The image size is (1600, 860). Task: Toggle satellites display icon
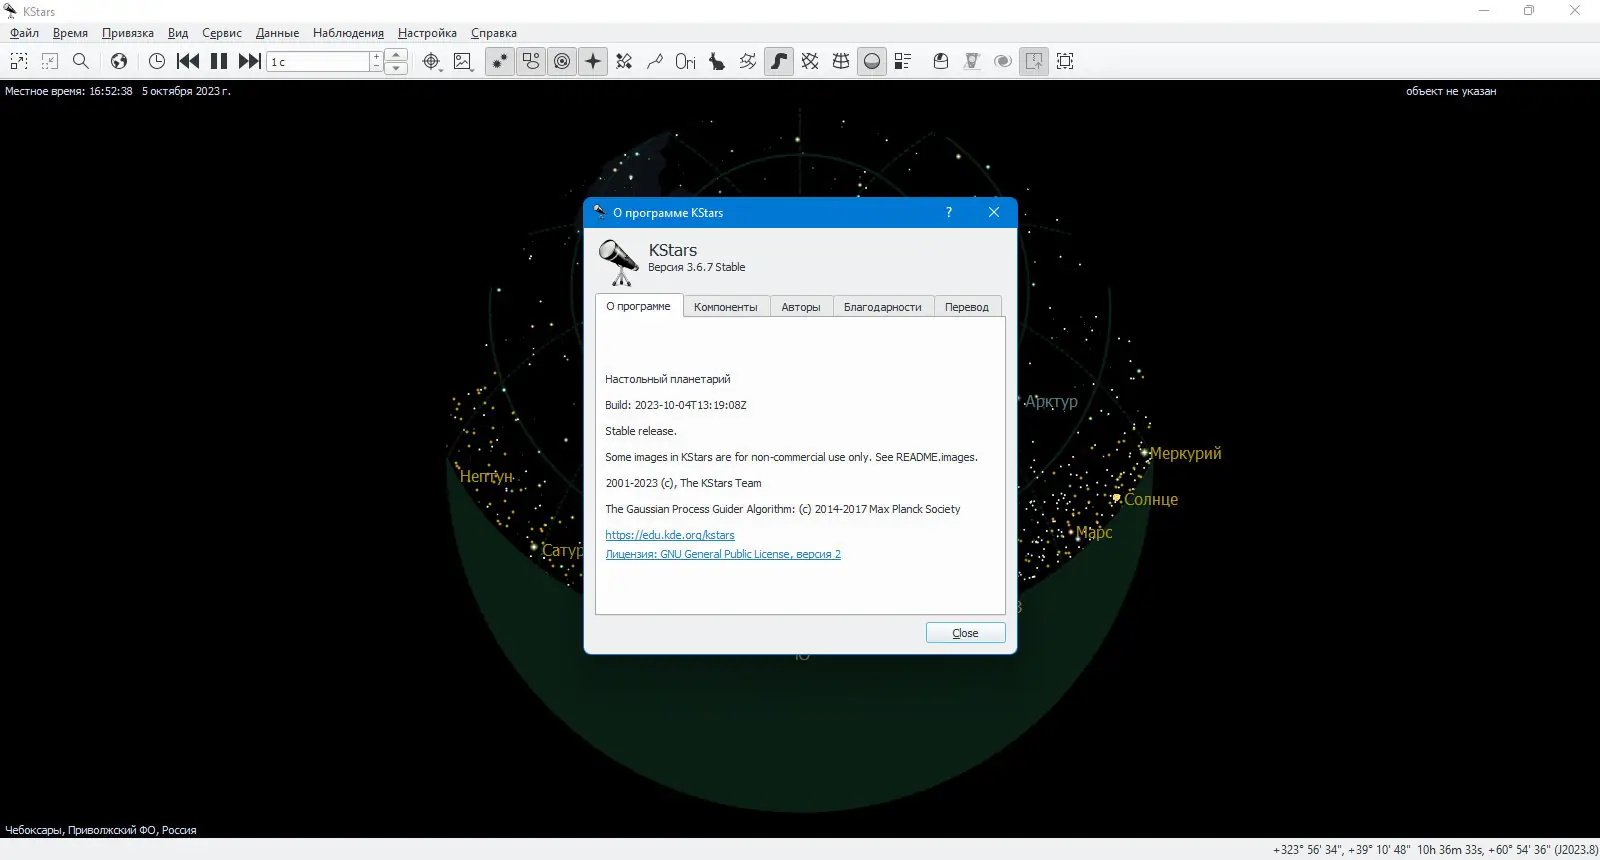(x=624, y=61)
